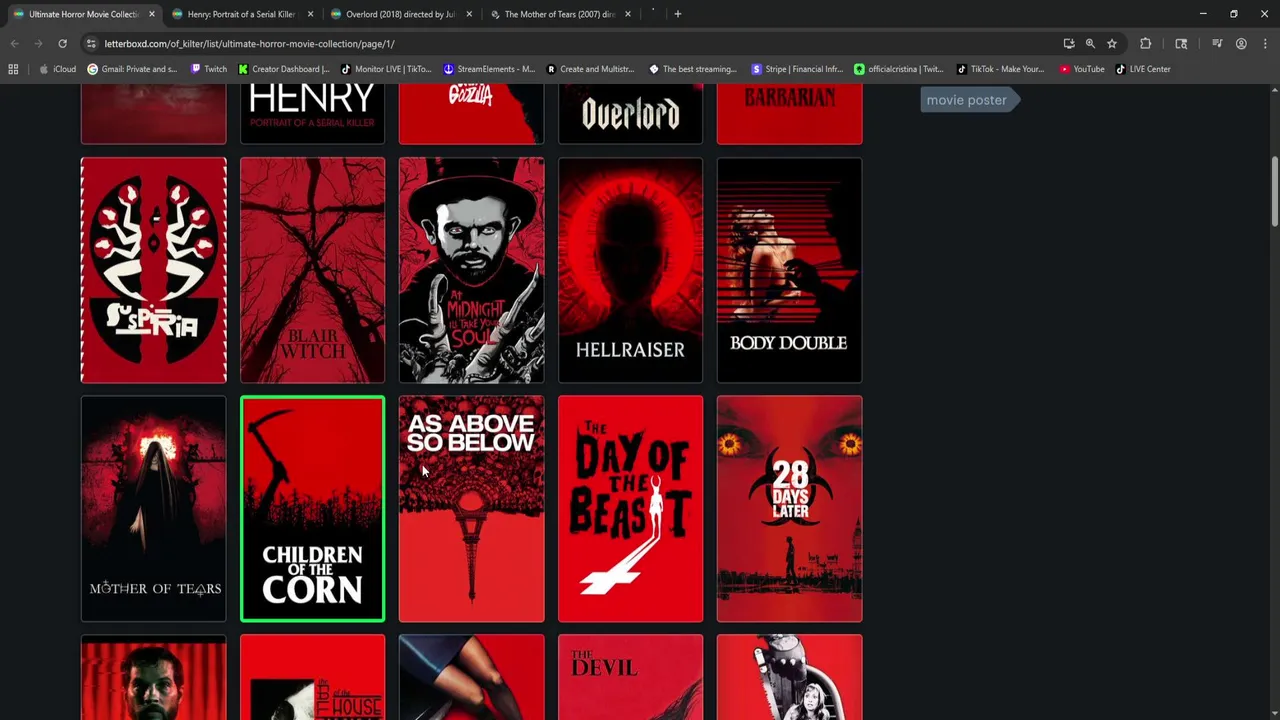Open the Children of the Corn poster
Image resolution: width=1280 pixels, height=720 pixels.
(312, 509)
